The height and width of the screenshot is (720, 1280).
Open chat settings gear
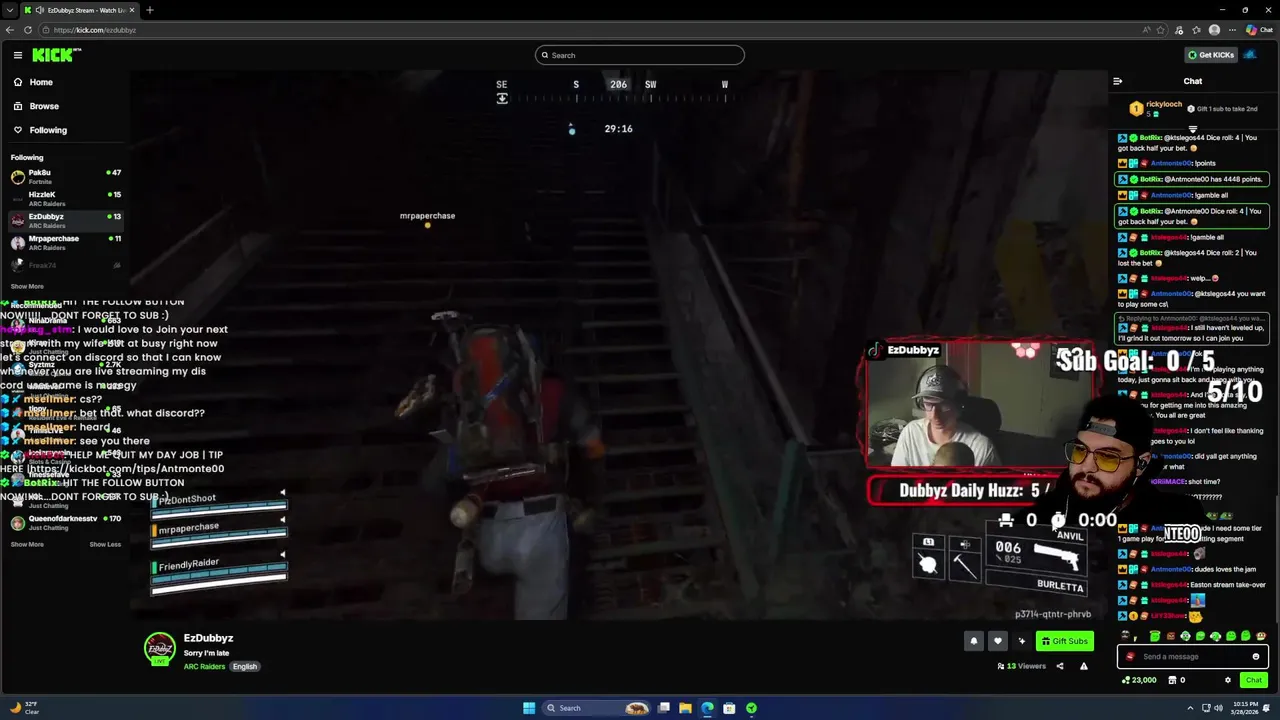1228,680
